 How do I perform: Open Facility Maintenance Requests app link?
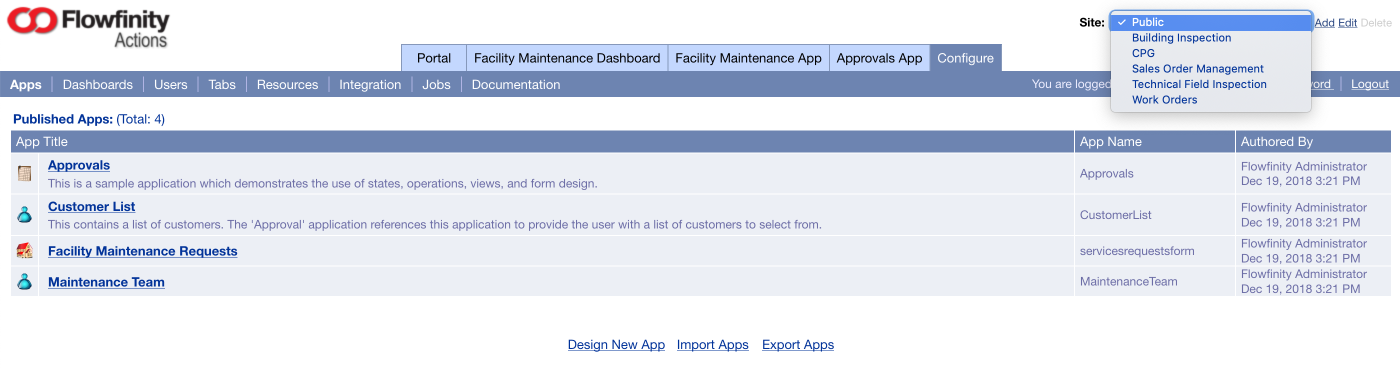pyautogui.click(x=143, y=251)
